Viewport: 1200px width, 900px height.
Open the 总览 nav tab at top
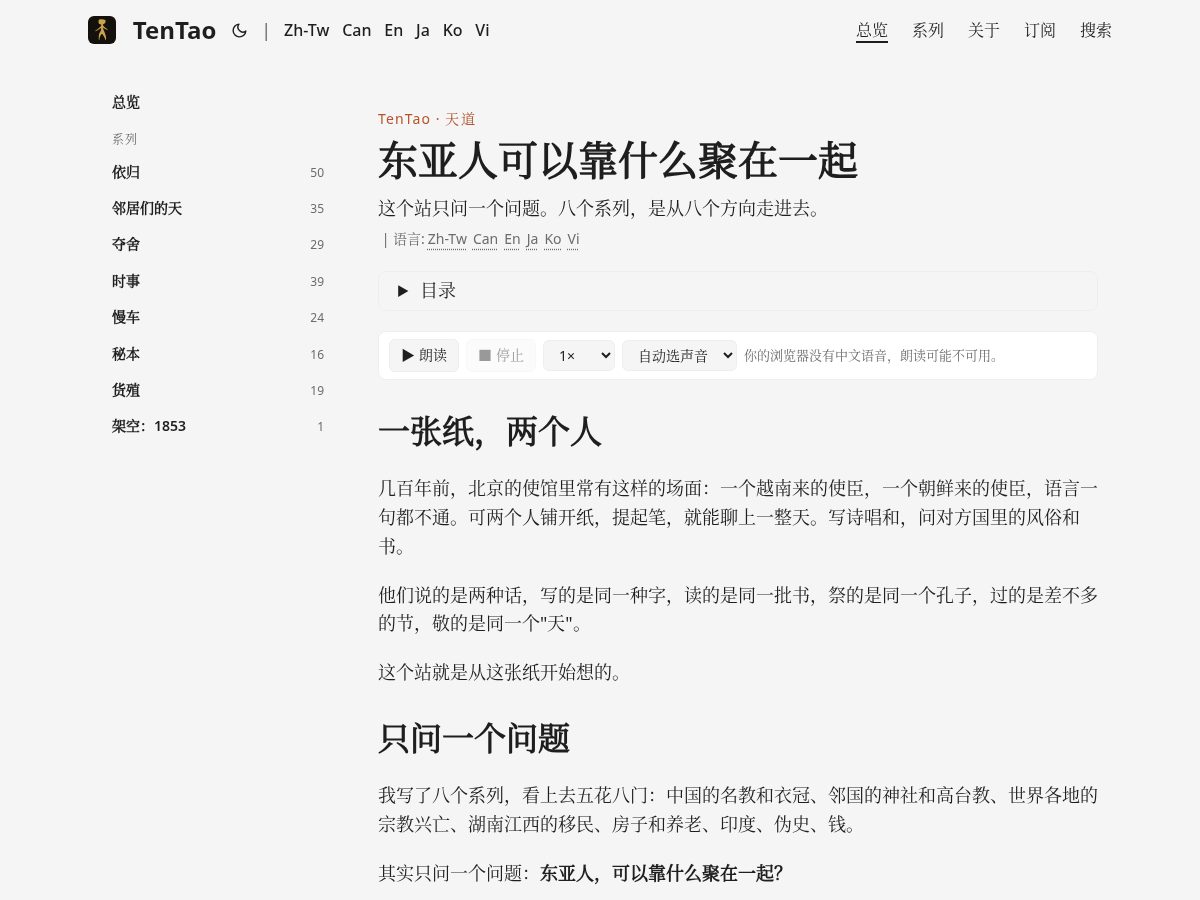[x=872, y=30]
